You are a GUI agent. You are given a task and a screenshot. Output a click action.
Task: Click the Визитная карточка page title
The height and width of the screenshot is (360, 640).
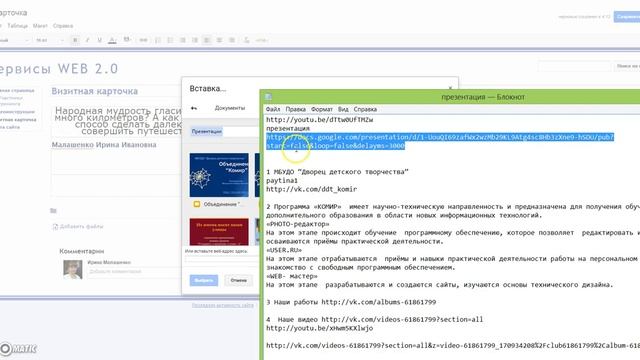tap(94, 91)
